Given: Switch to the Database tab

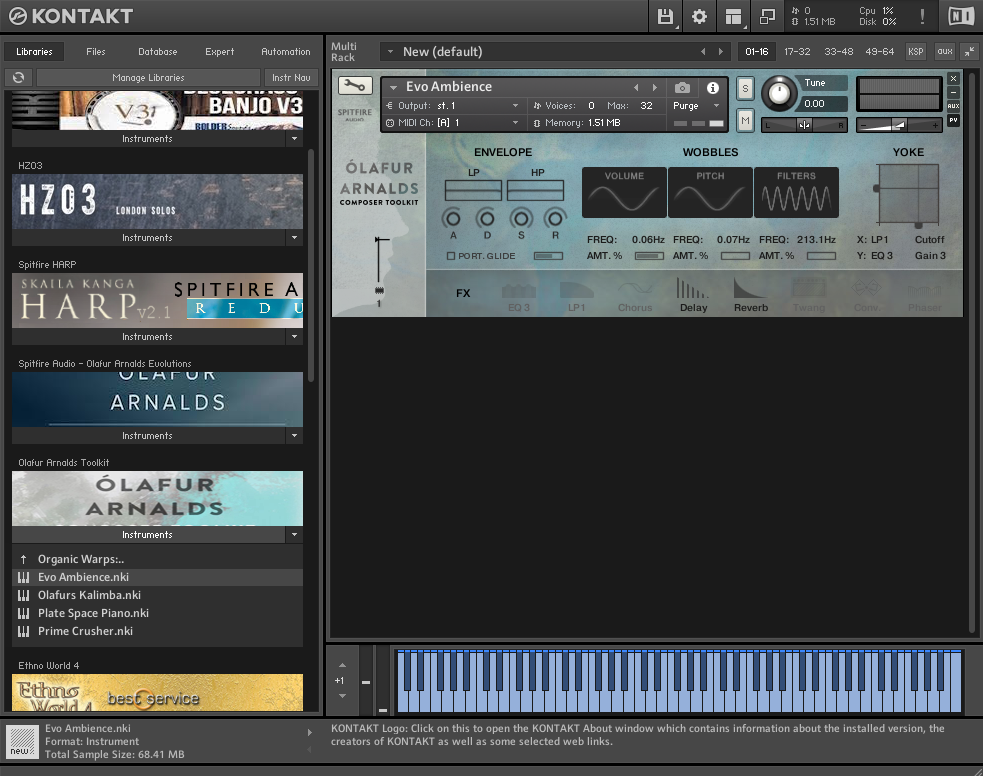Looking at the screenshot, I should point(157,51).
